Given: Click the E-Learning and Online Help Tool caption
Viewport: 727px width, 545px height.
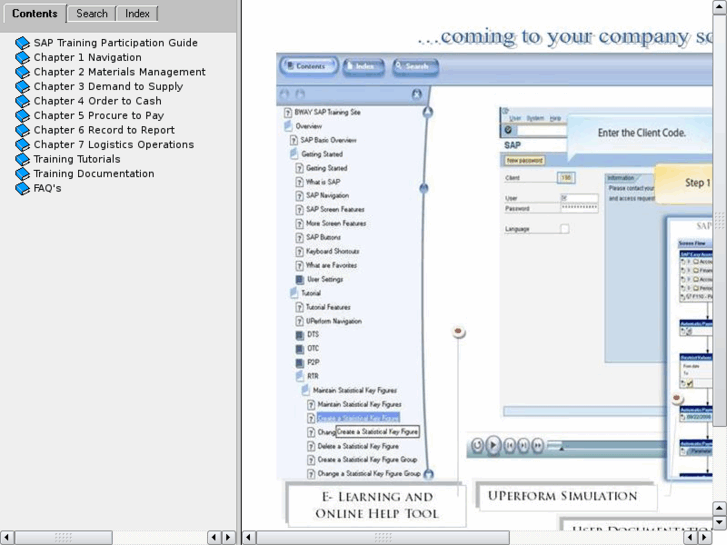Looking at the screenshot, I should 377,505.
